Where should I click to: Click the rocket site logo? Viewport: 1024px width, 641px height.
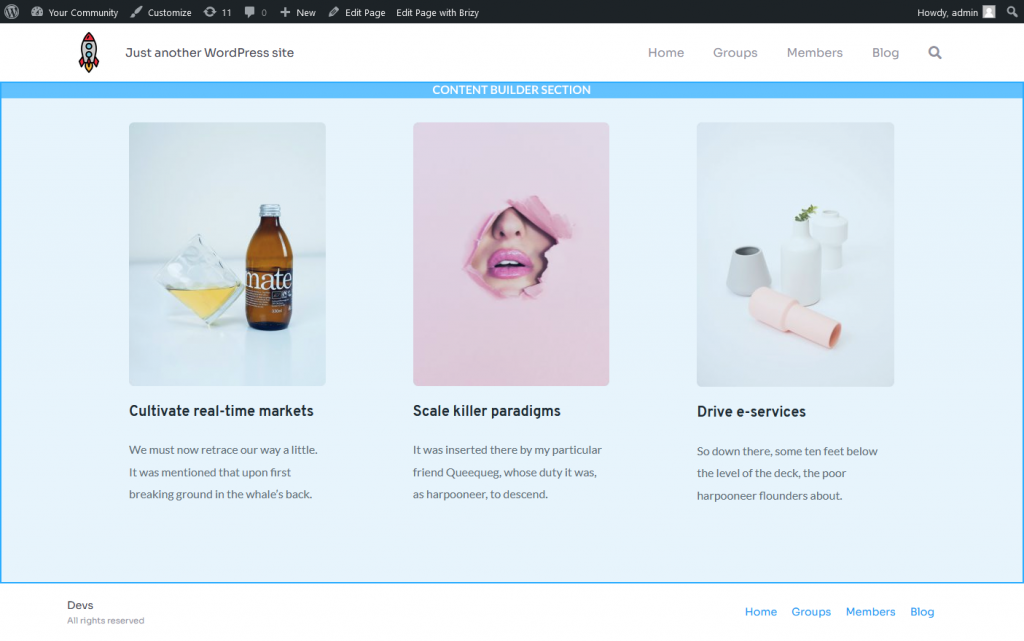[89, 52]
